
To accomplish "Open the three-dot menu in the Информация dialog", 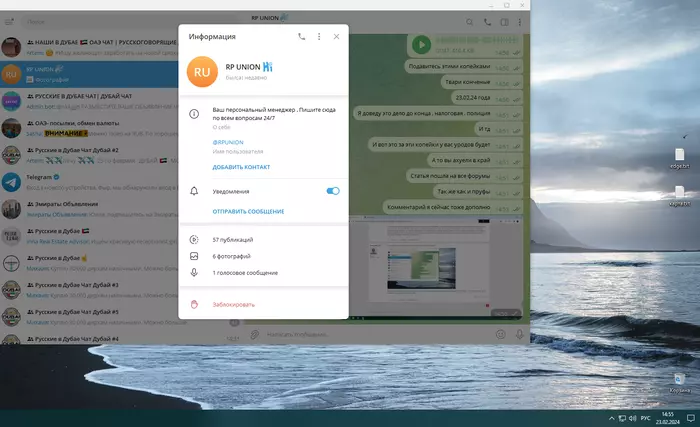I will click(x=319, y=37).
